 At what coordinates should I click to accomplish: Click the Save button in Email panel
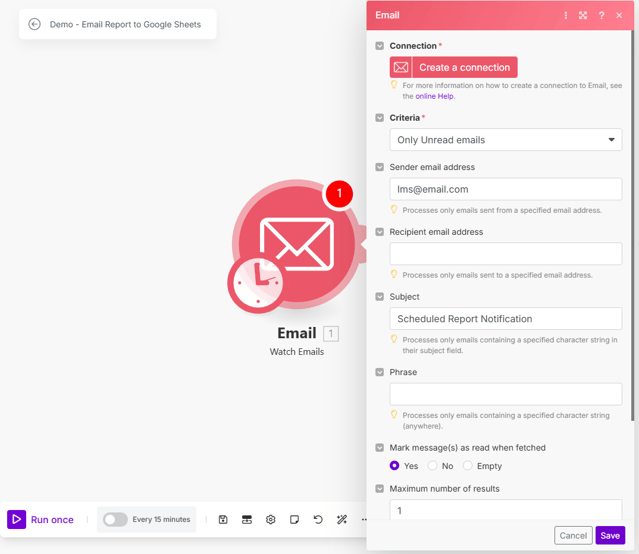[610, 535]
